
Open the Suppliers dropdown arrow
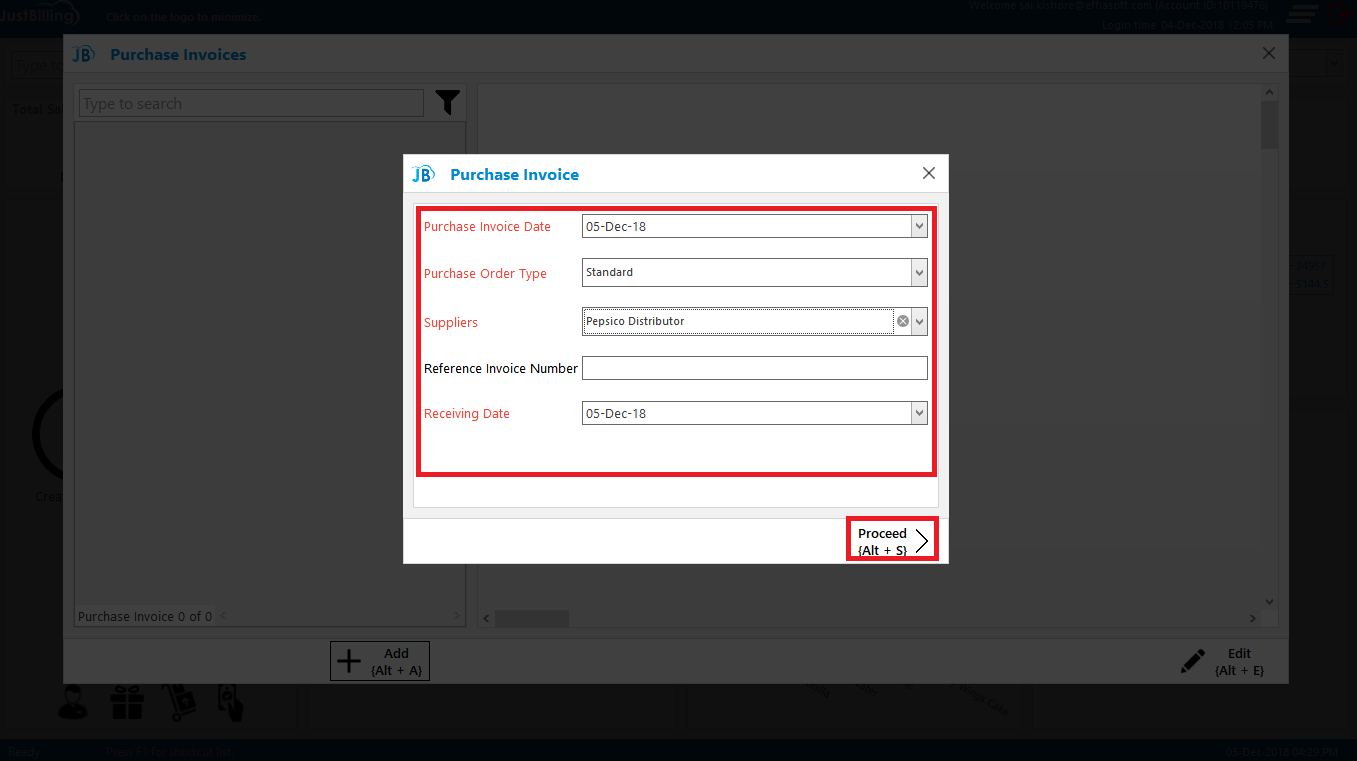click(920, 322)
